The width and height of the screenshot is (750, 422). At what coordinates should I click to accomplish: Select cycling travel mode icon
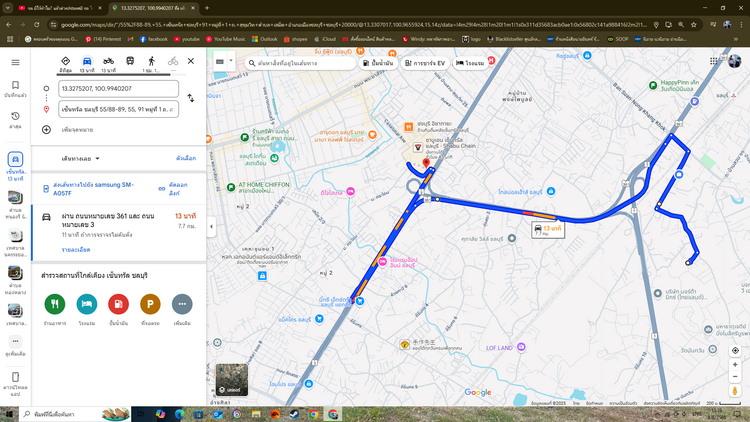[x=173, y=62]
